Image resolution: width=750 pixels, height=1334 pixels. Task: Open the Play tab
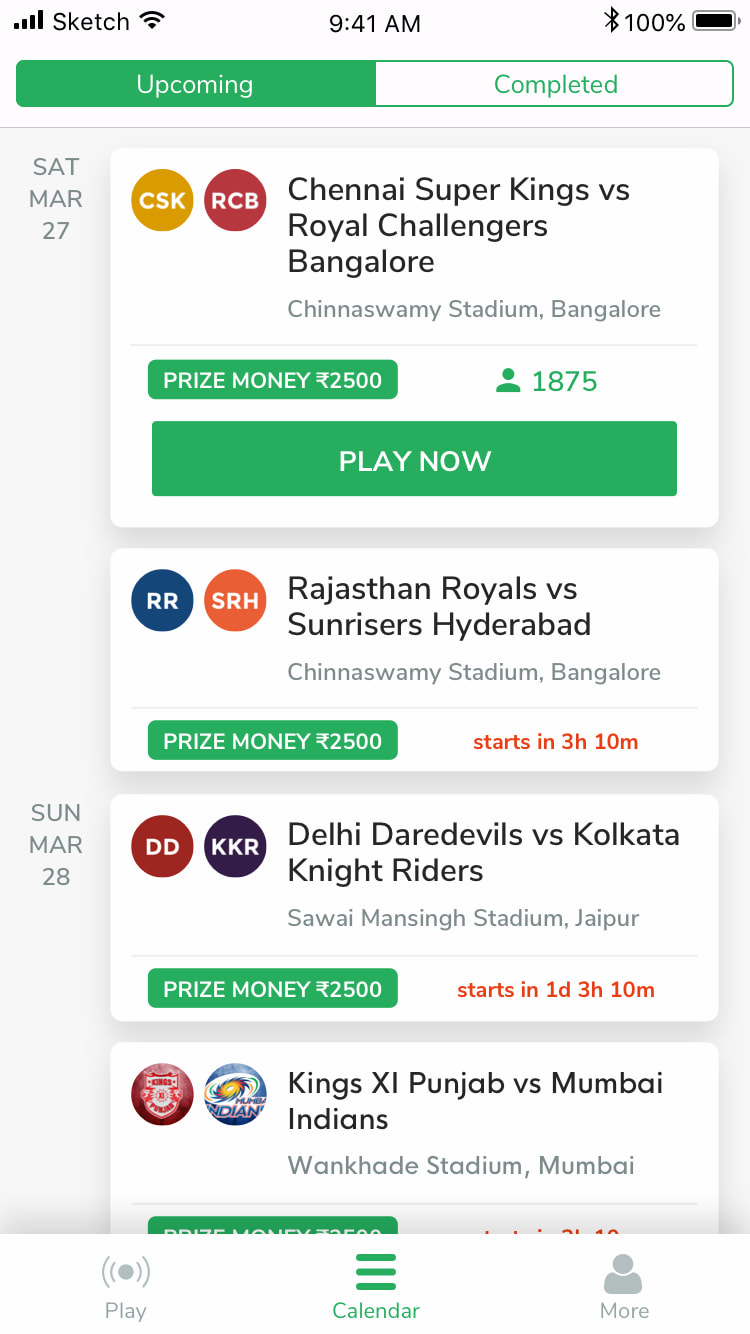(x=125, y=1287)
